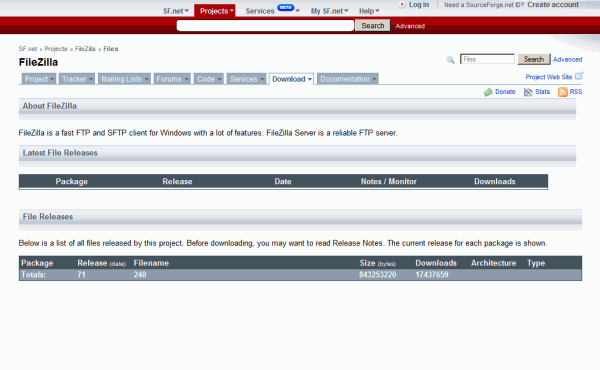The height and width of the screenshot is (370, 600).
Task: Open the SF.net dropdown menu
Action: click(176, 11)
